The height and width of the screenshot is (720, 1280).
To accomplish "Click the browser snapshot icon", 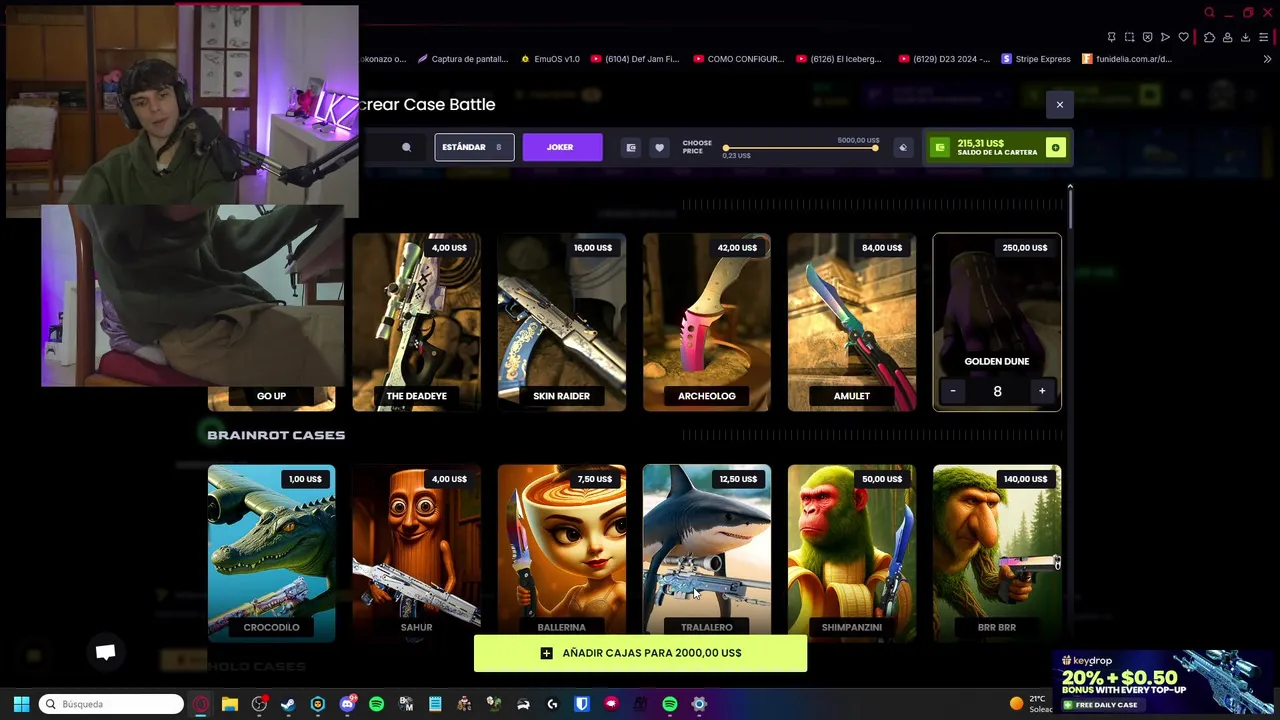I will click(1129, 37).
